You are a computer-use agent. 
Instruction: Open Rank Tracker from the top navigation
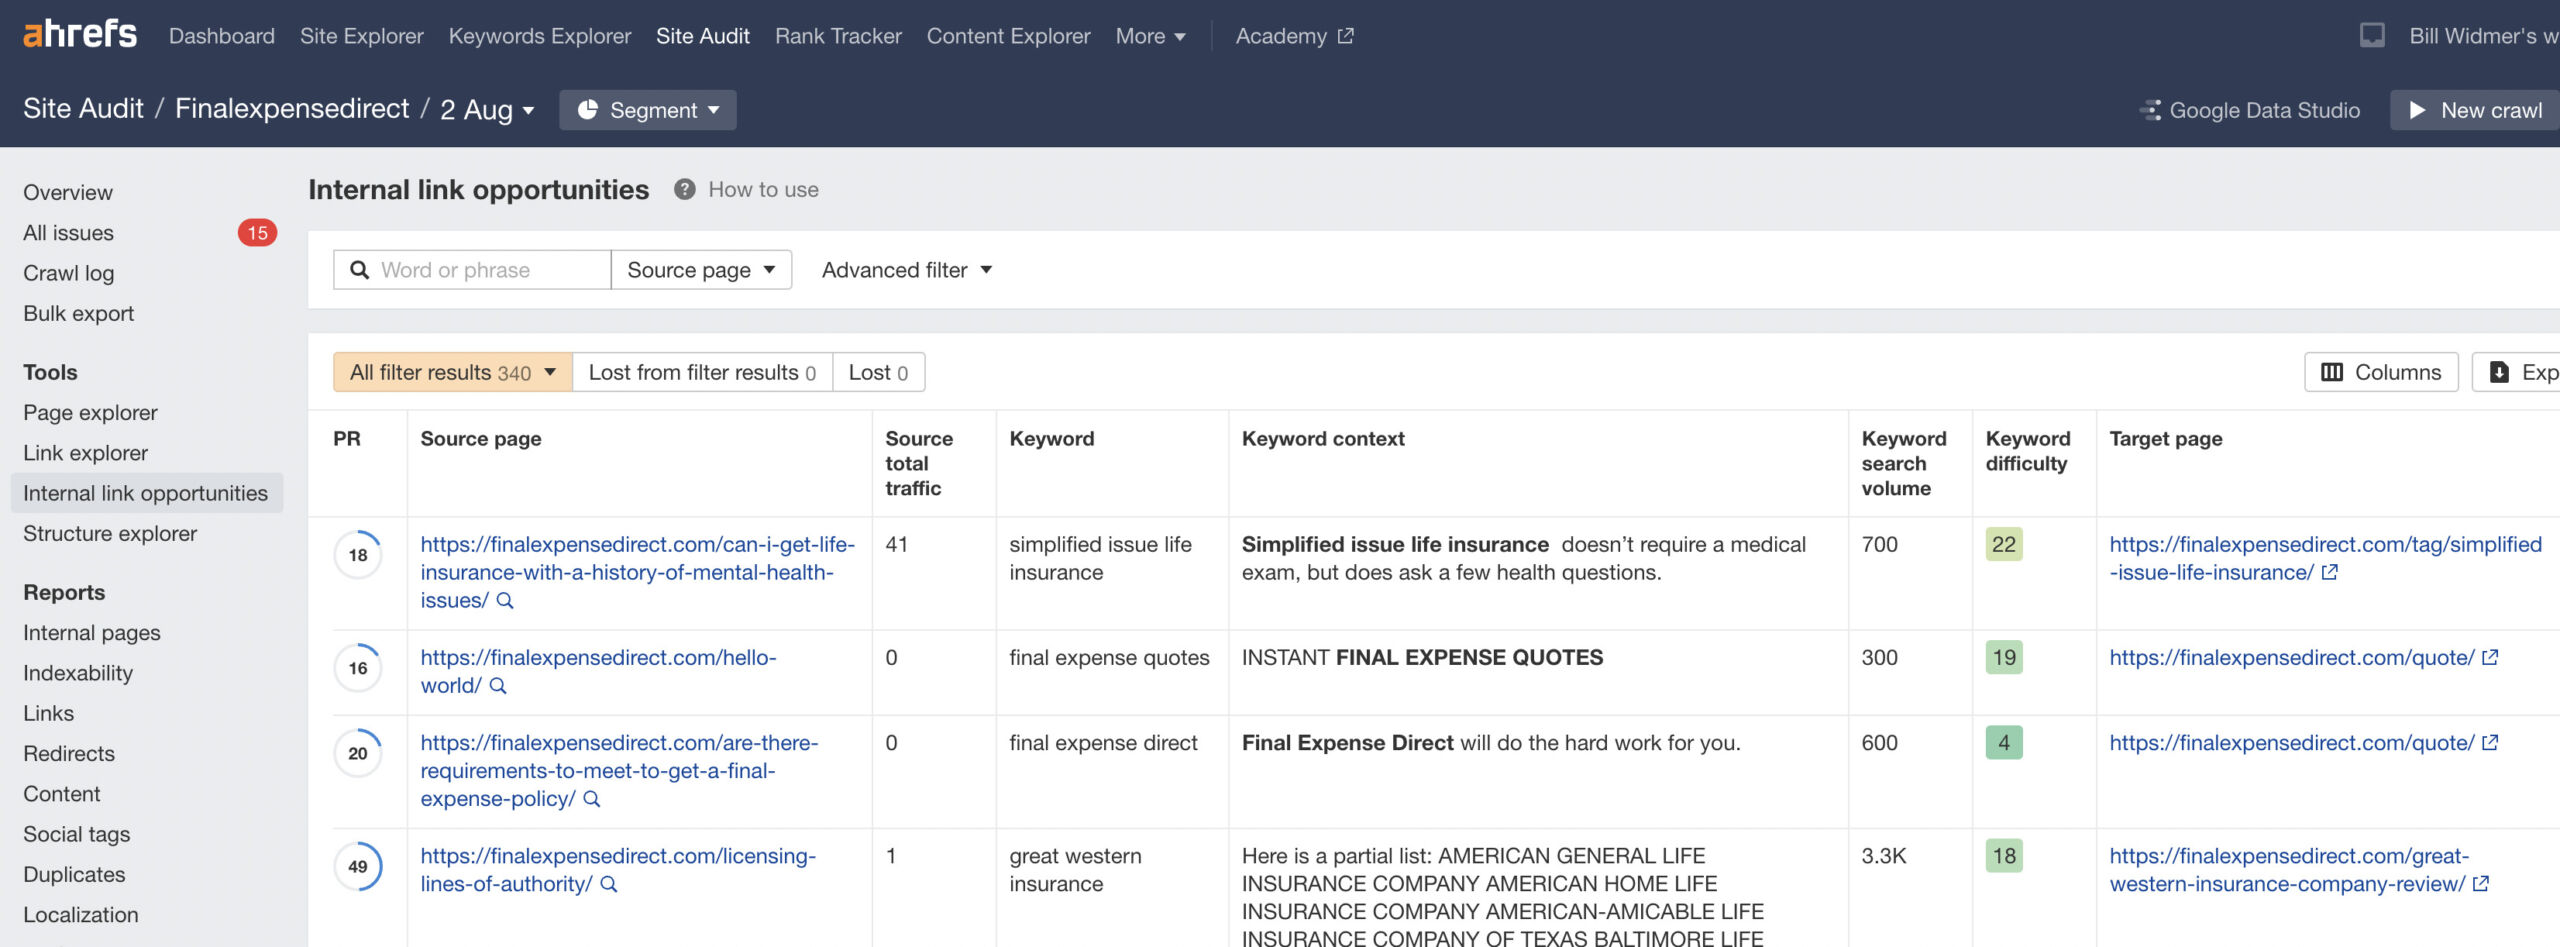pos(837,35)
